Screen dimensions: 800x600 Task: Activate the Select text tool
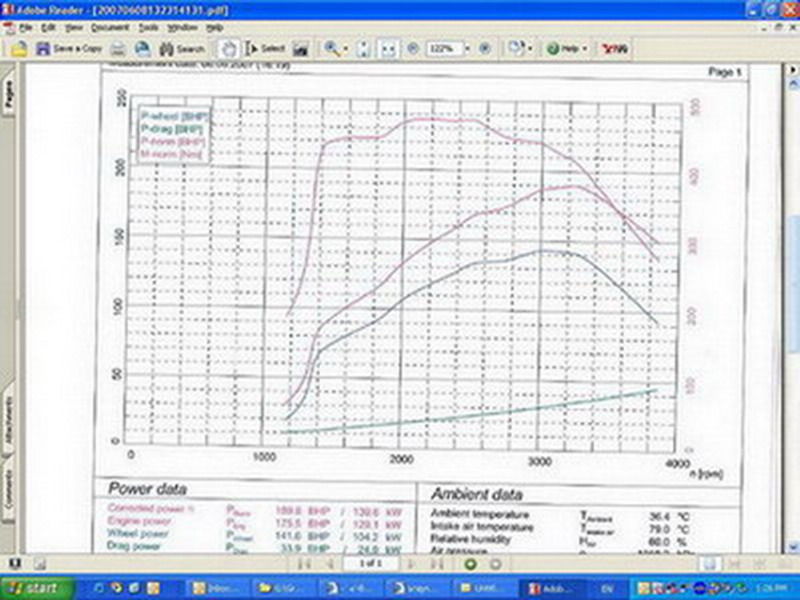pos(266,48)
